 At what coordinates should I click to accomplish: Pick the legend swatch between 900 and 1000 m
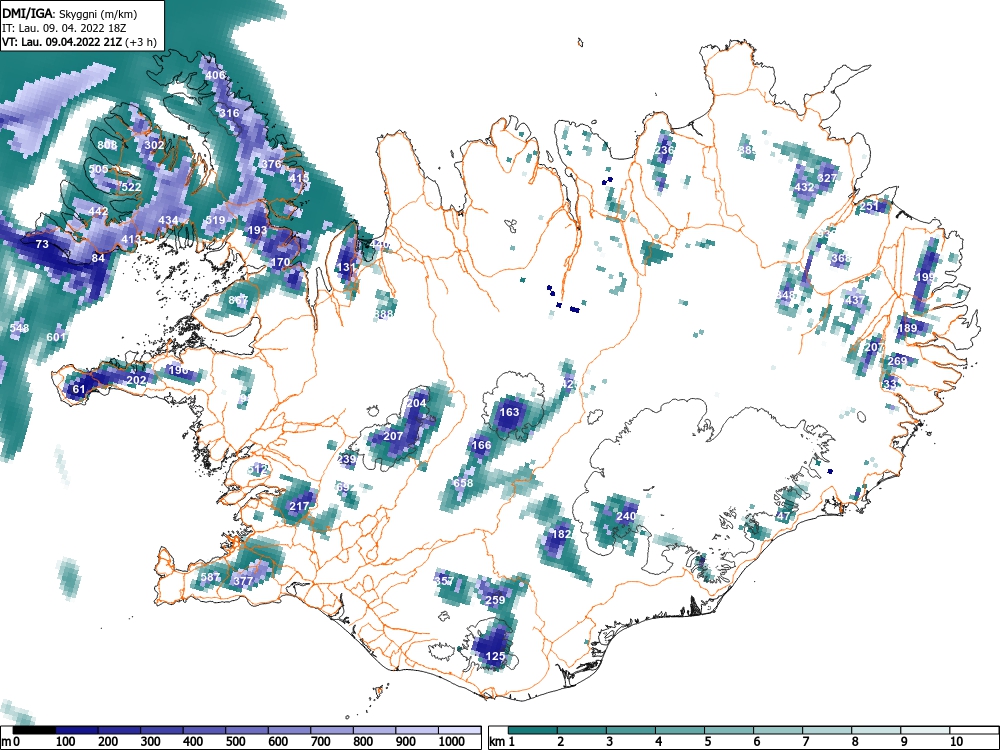418,730
